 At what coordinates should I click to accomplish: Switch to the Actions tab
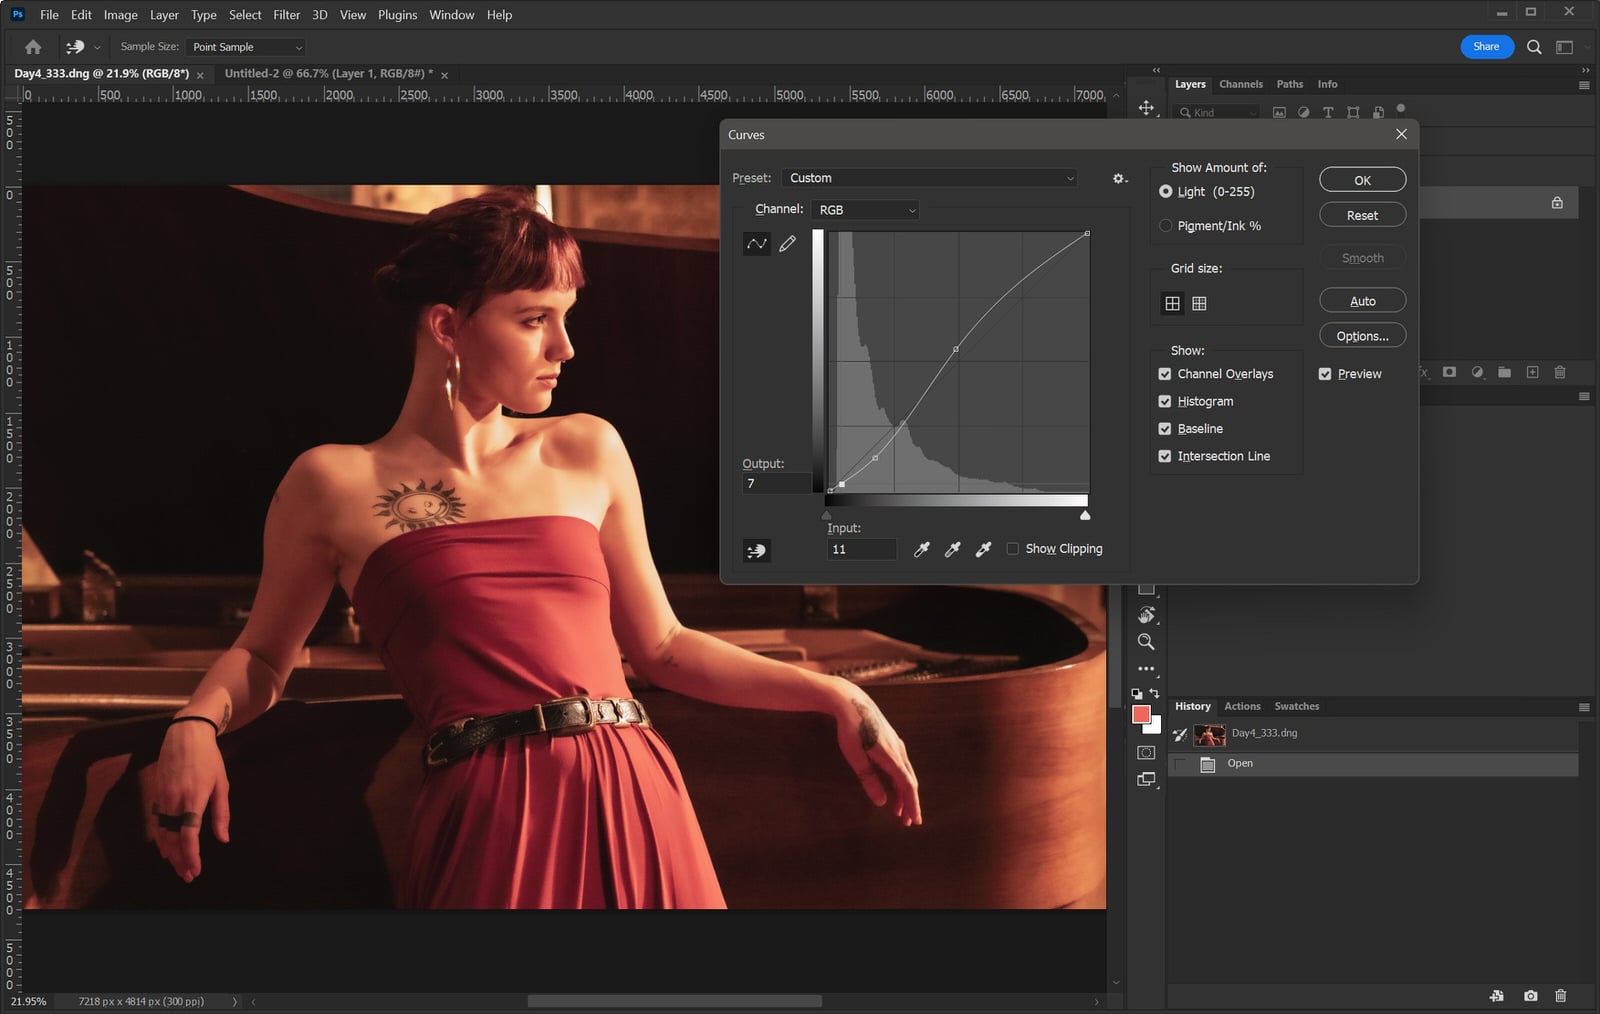[1242, 706]
